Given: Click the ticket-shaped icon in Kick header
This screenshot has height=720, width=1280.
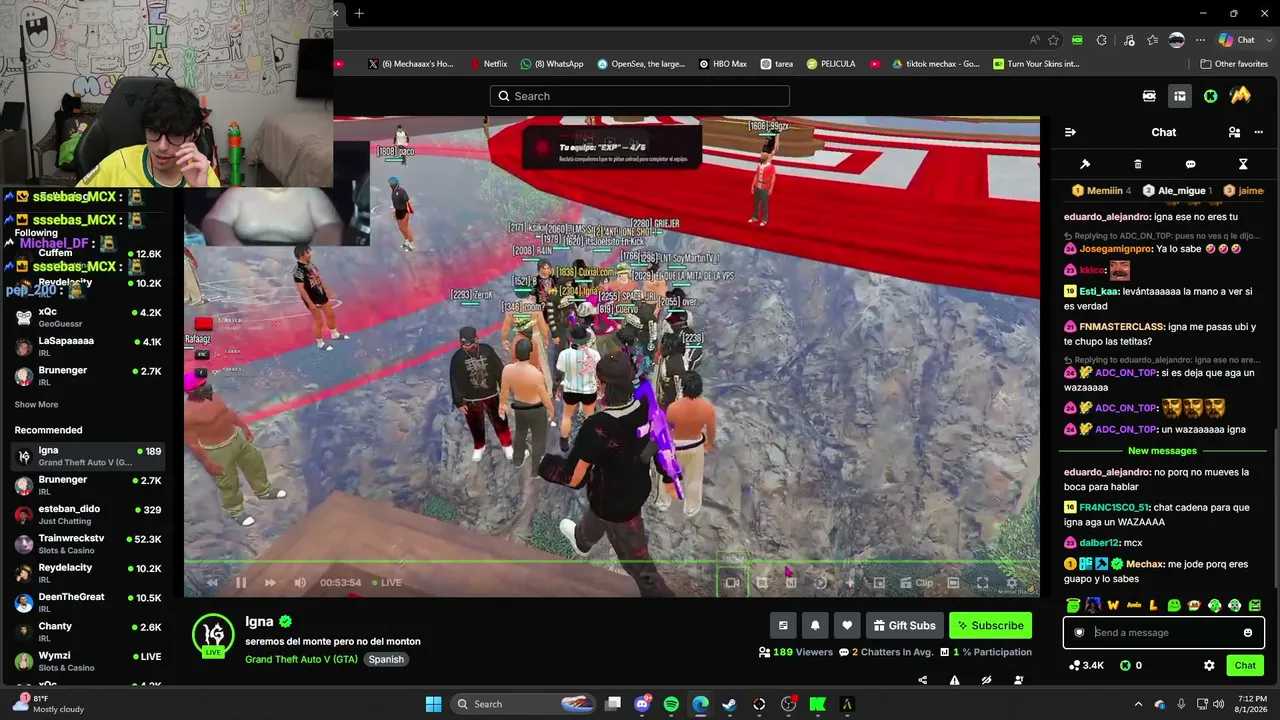Looking at the screenshot, I should coord(1149,96).
